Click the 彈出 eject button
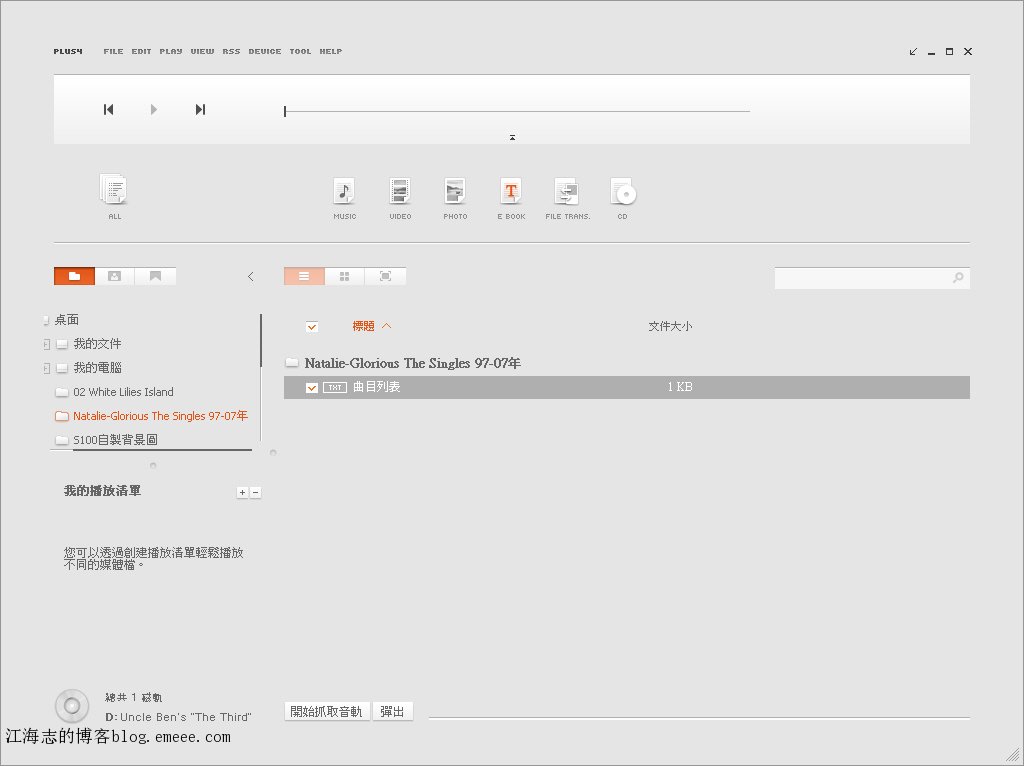Viewport: 1024px width, 766px height. [392, 711]
